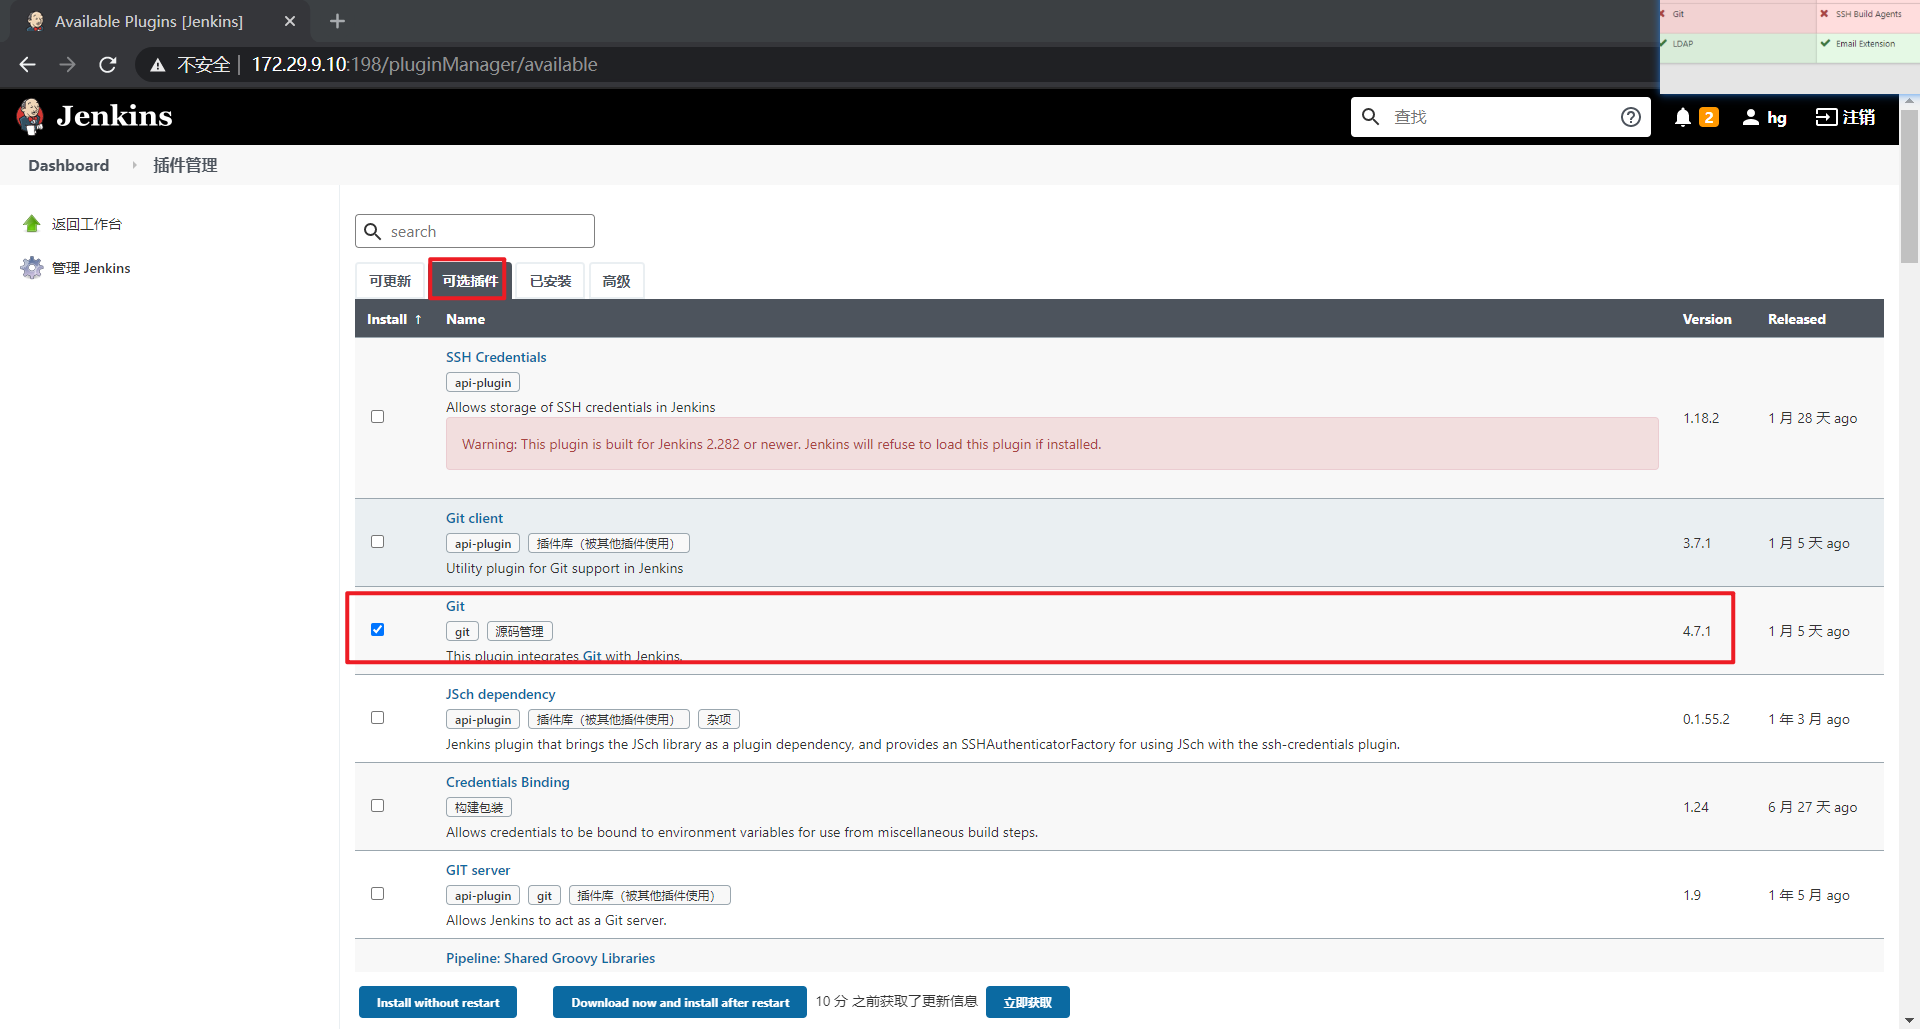Screen dimensions: 1920x1029
Task: Sort by the Released column header
Action: point(1796,319)
